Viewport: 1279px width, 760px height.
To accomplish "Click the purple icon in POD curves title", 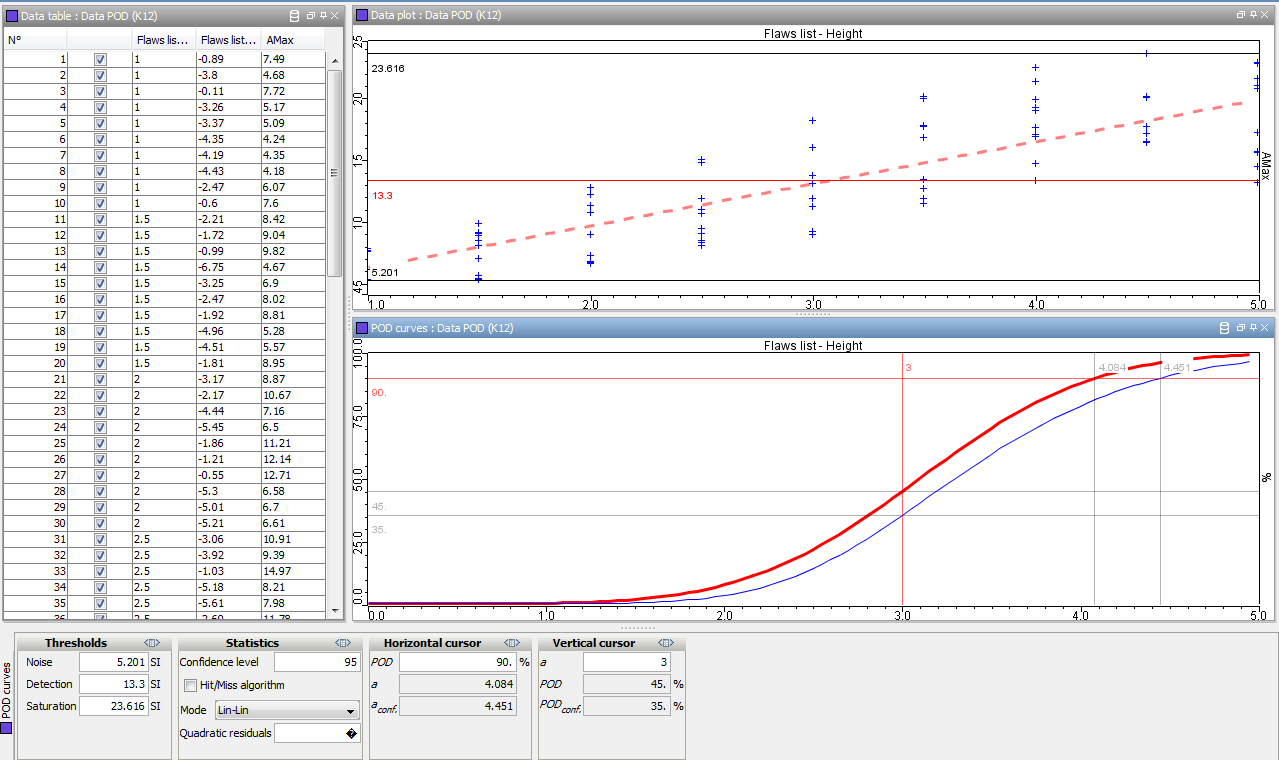I will (361, 328).
